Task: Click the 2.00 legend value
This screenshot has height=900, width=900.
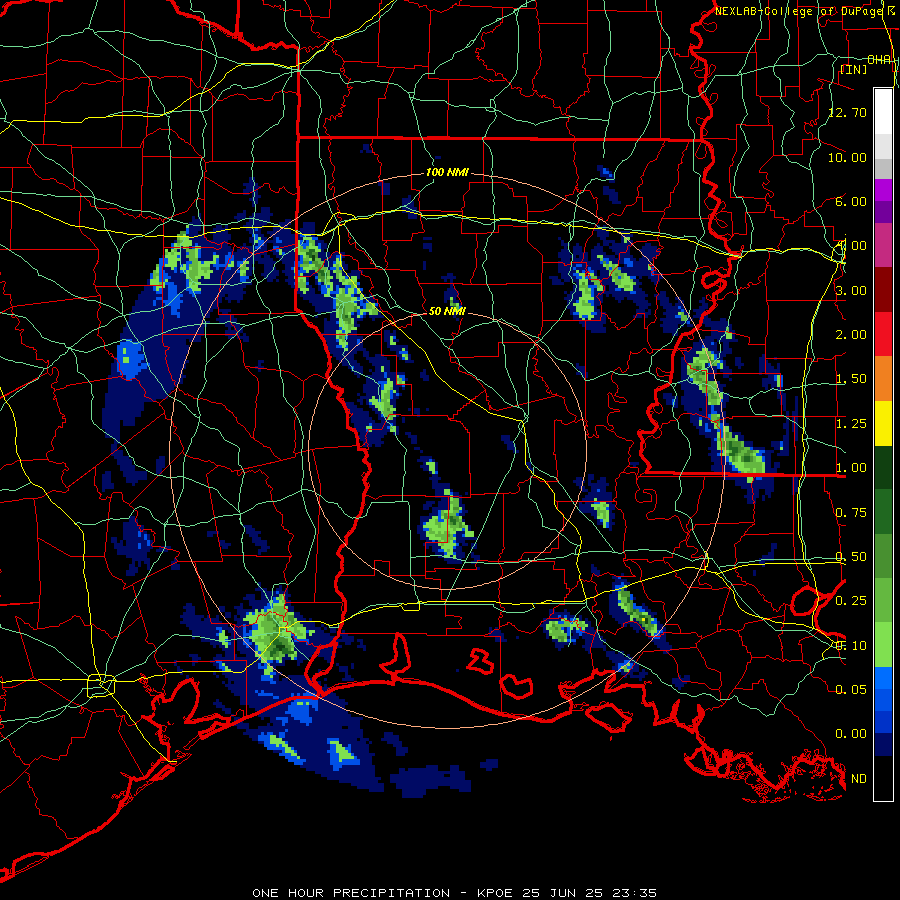Action: (x=851, y=335)
